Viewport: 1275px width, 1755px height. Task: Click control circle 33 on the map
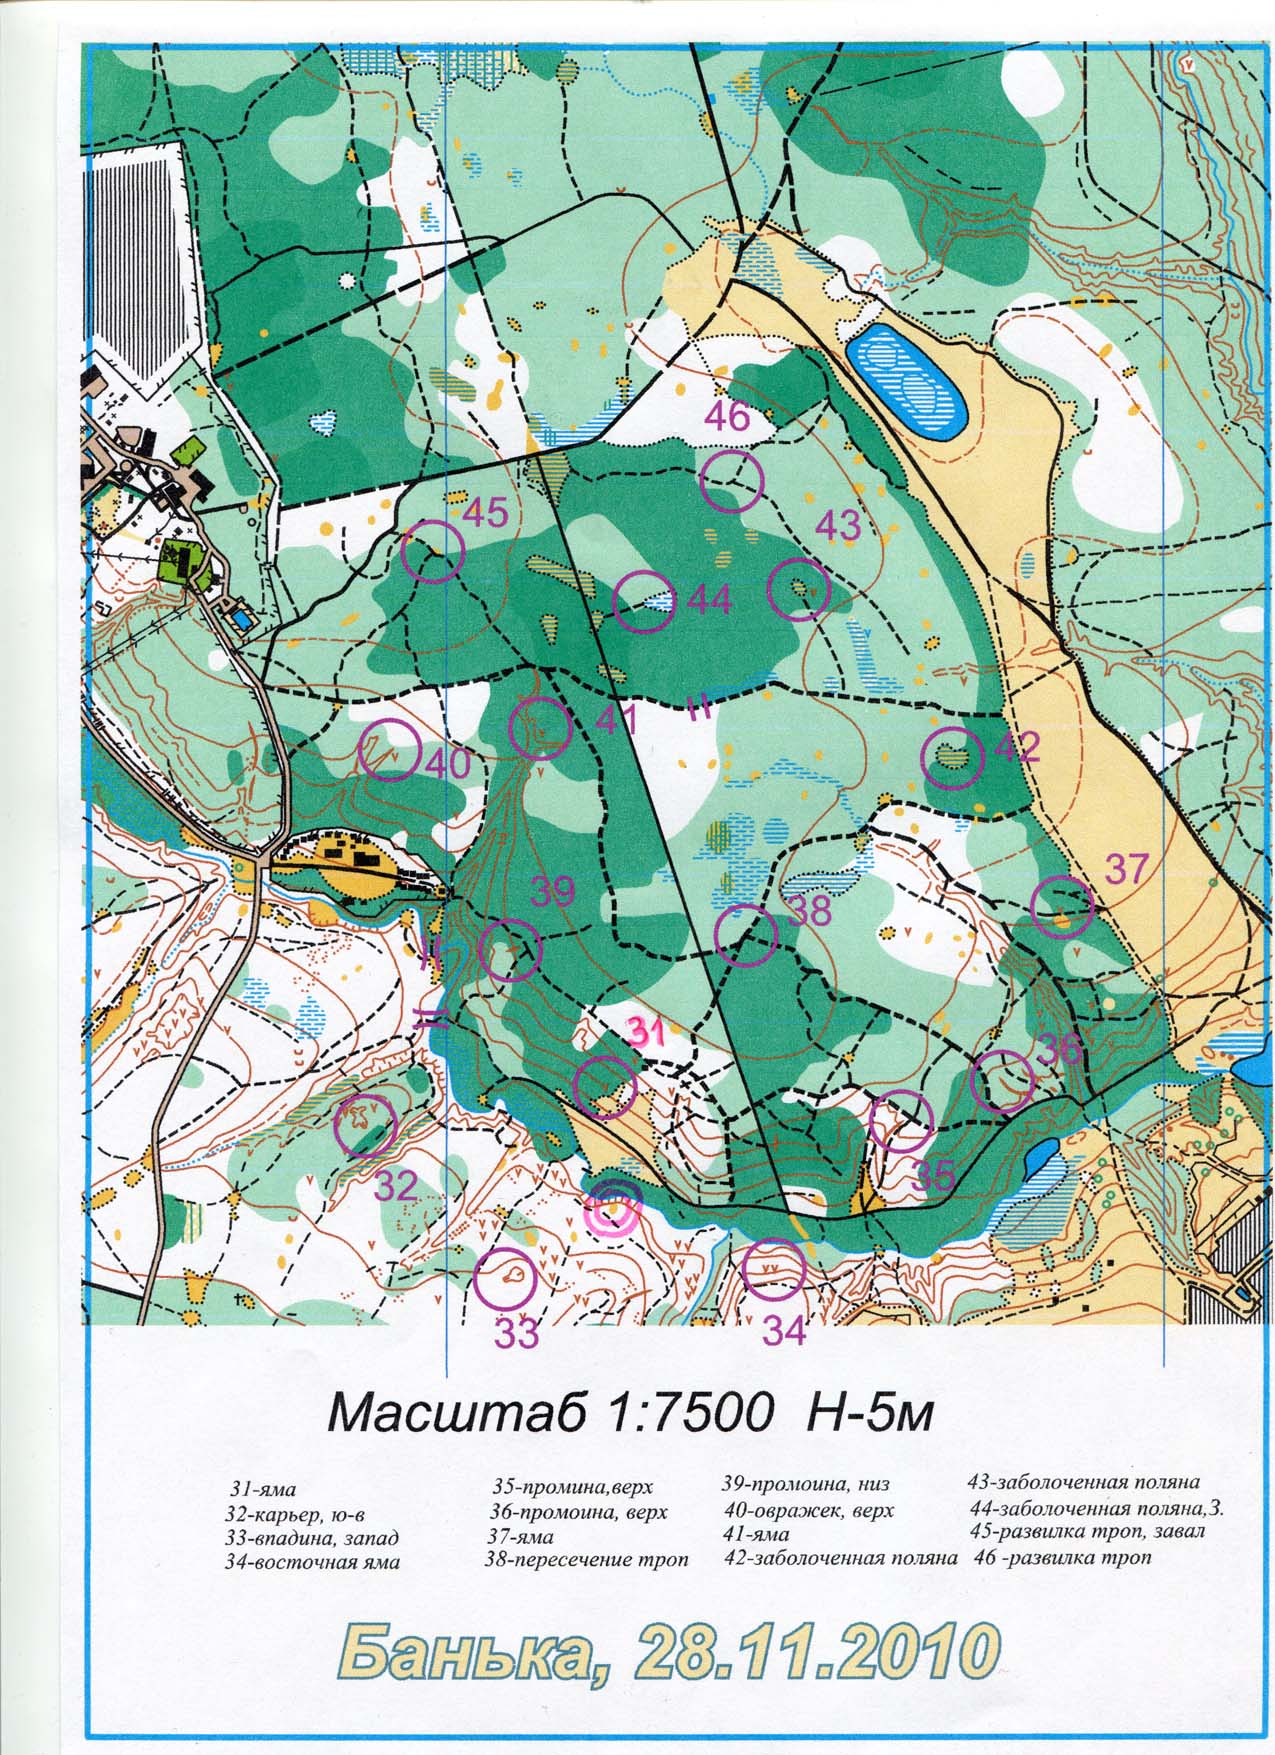click(x=504, y=1278)
